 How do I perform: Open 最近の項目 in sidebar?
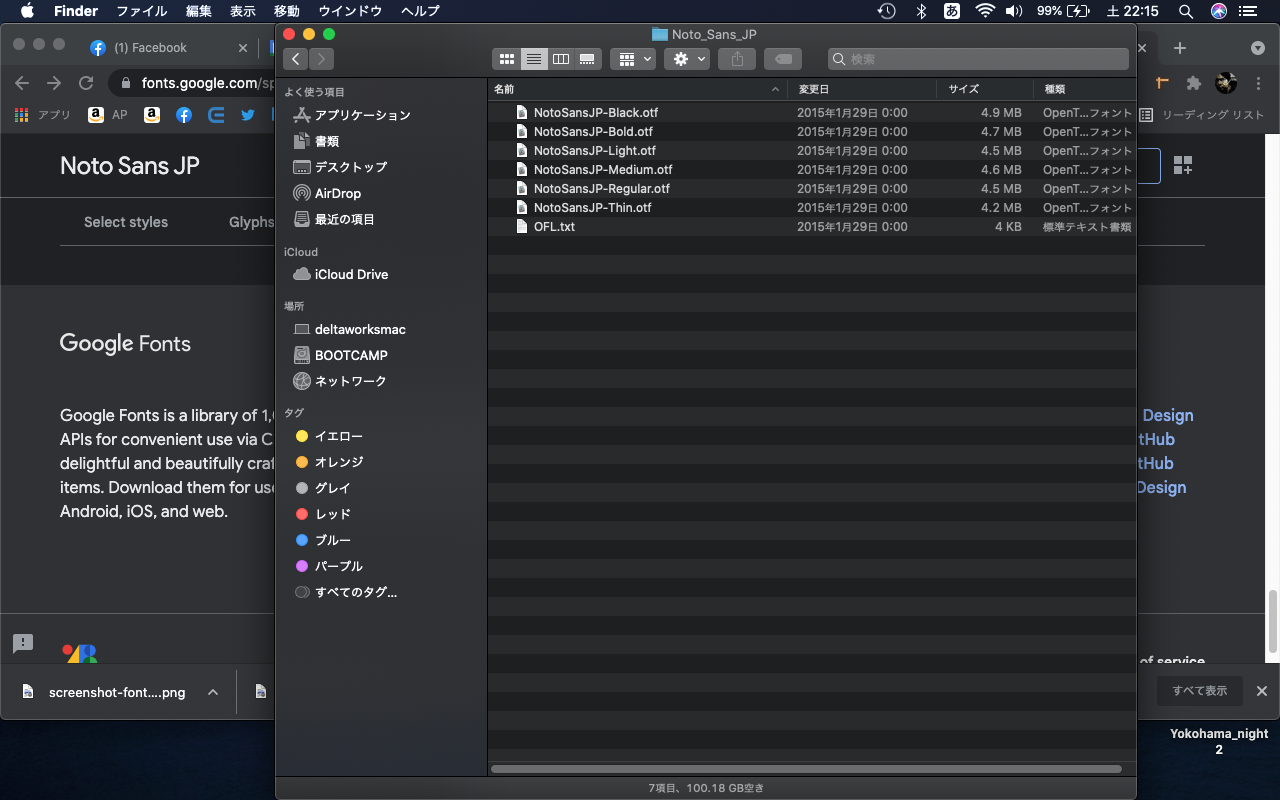pos(334,219)
